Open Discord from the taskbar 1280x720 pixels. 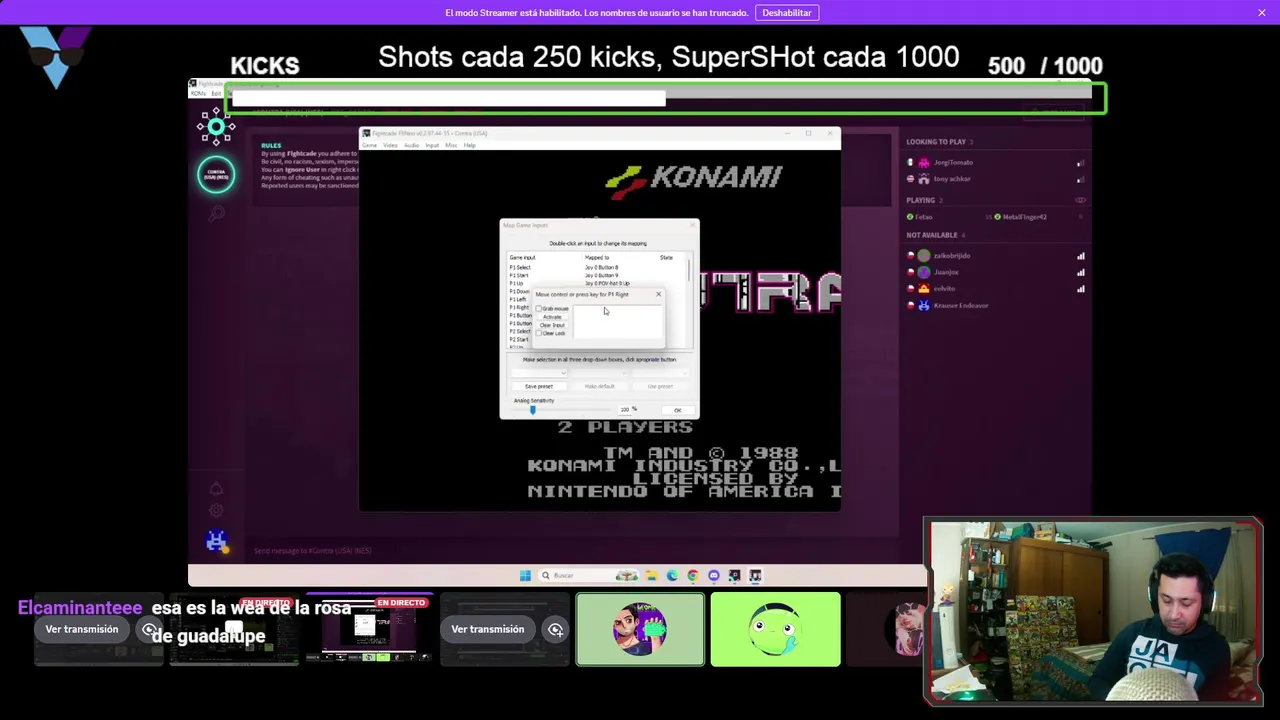tap(714, 575)
